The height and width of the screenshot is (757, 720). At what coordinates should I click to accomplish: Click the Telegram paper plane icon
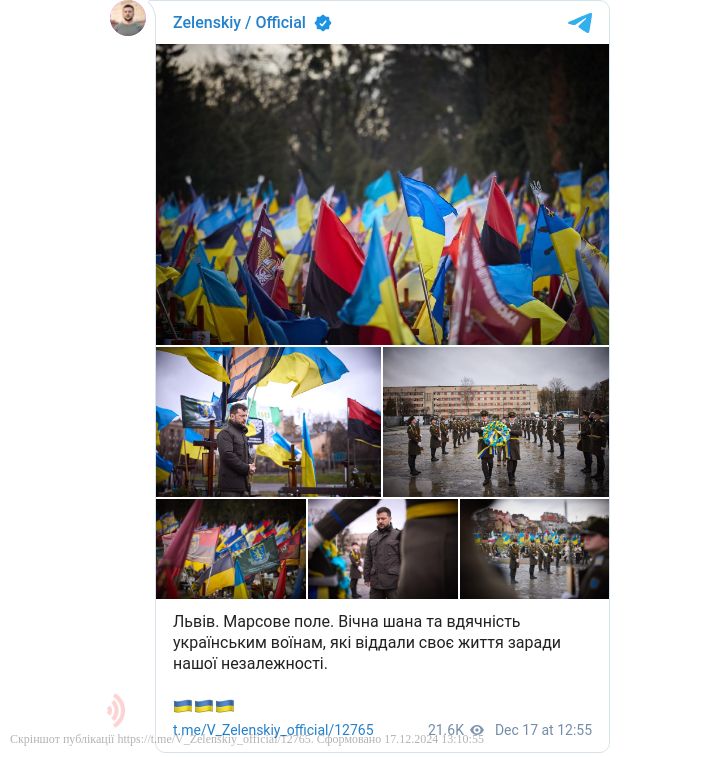pyautogui.click(x=580, y=23)
